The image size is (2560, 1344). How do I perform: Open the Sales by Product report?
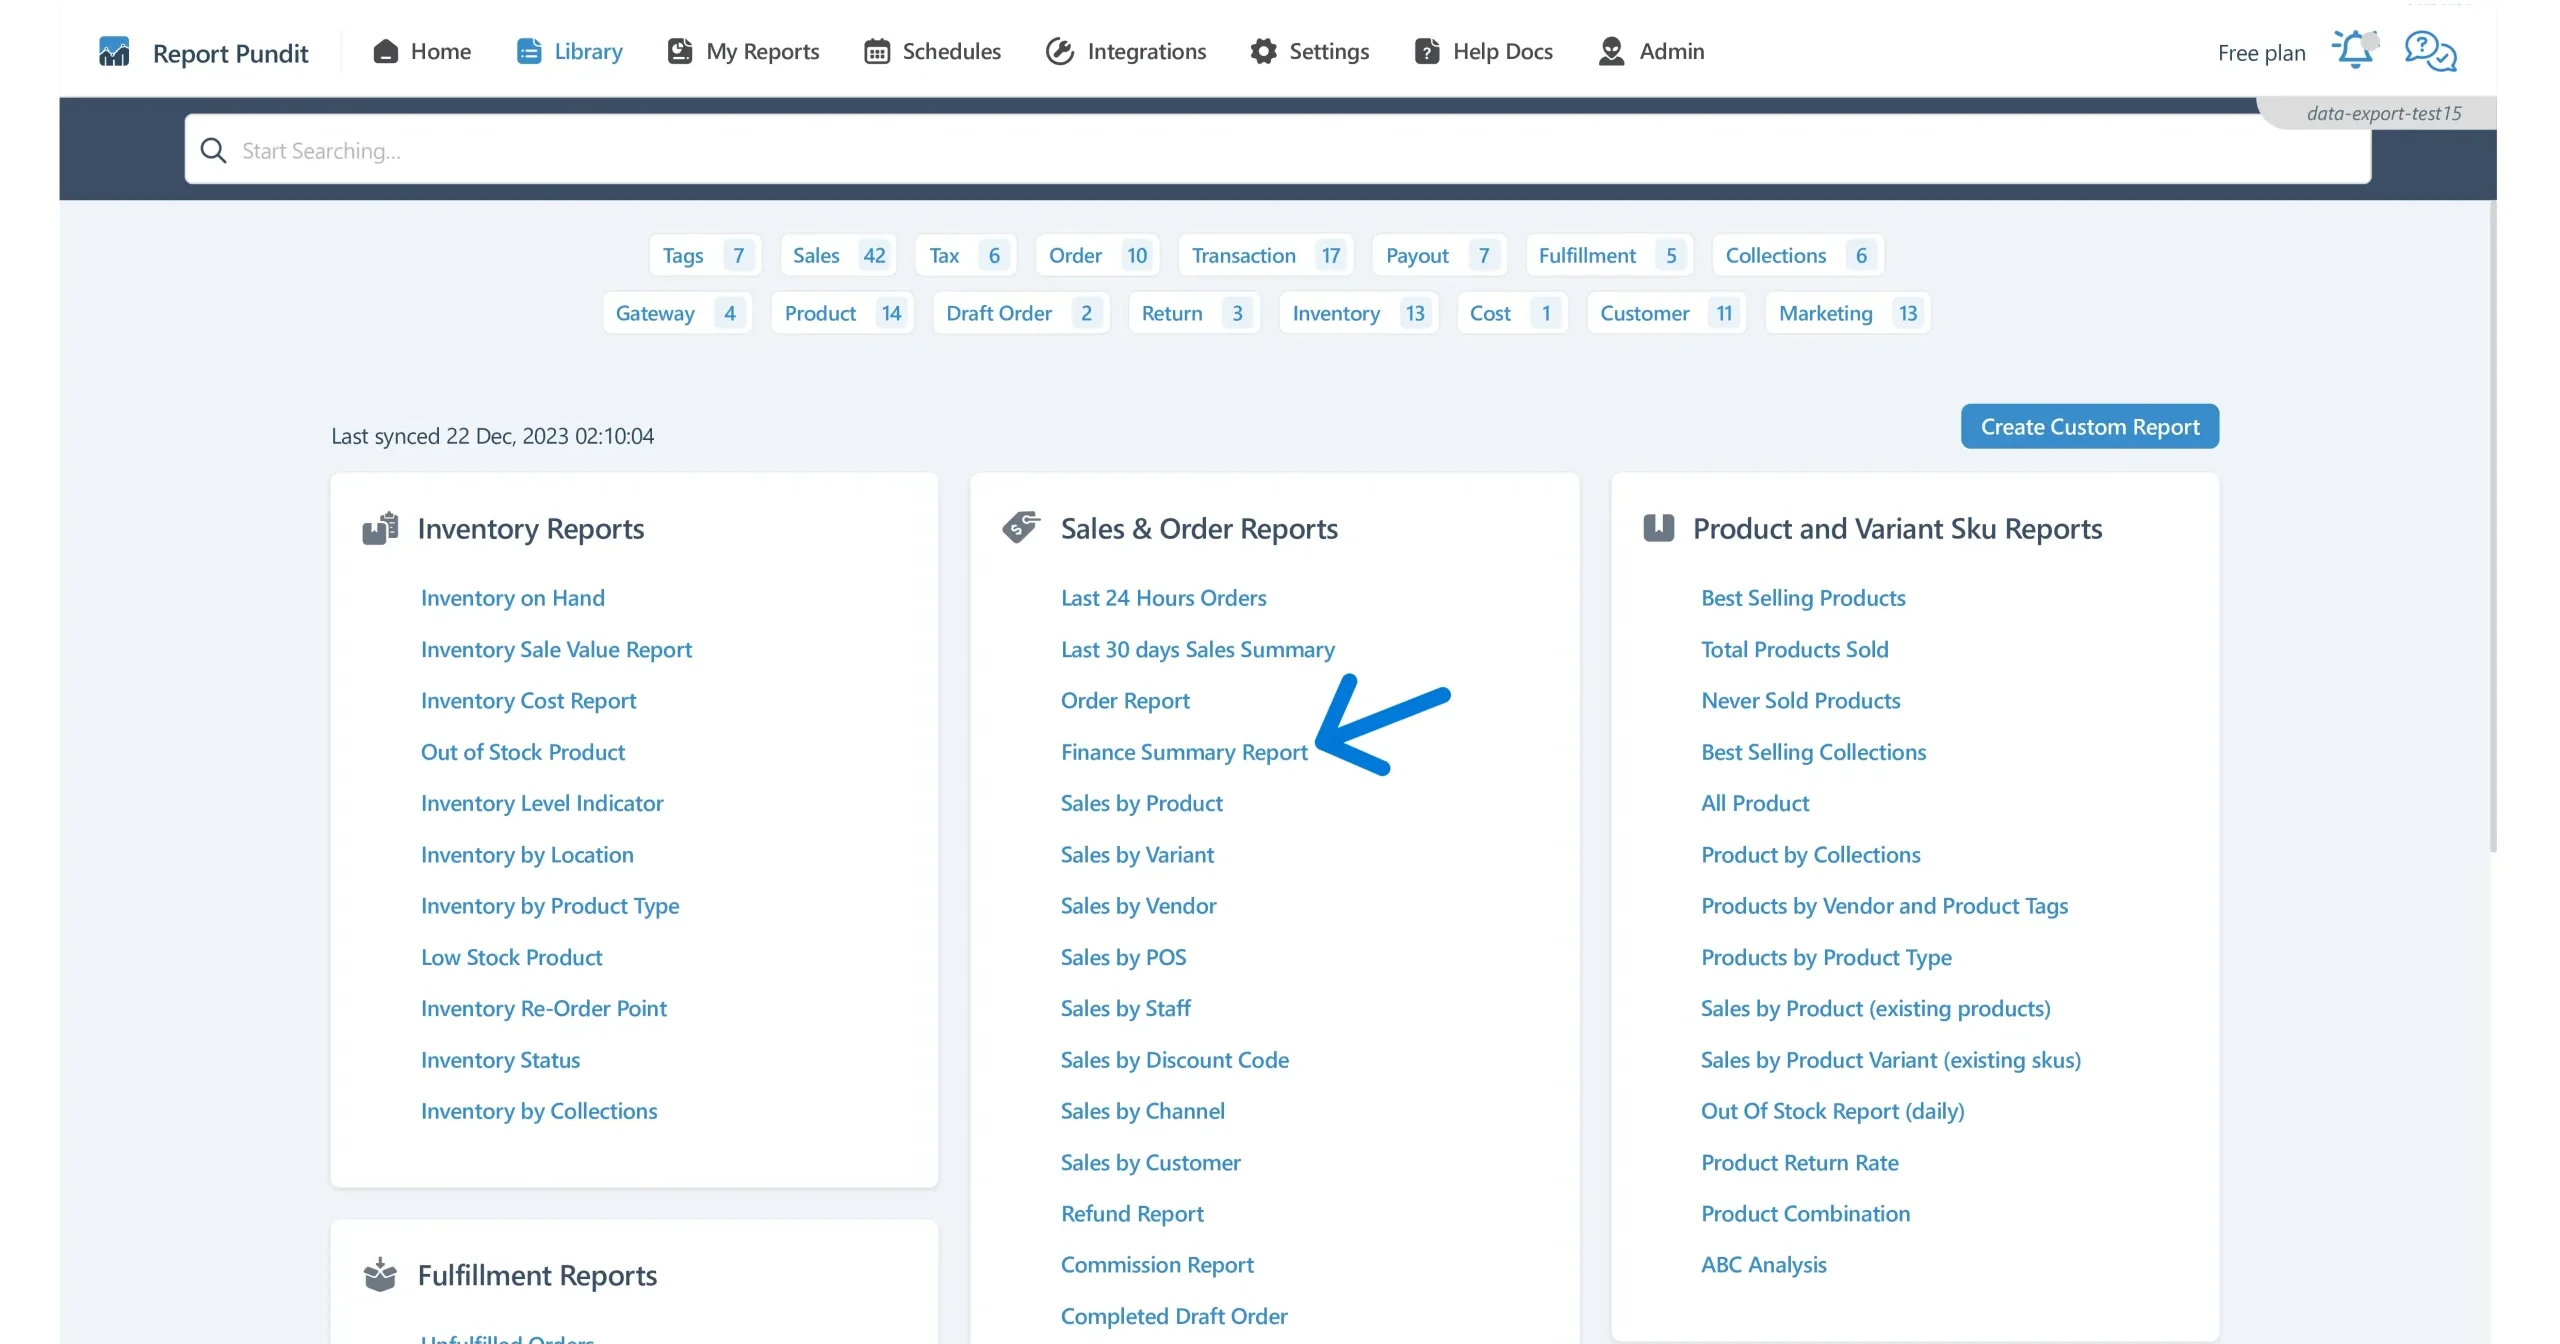1141,803
